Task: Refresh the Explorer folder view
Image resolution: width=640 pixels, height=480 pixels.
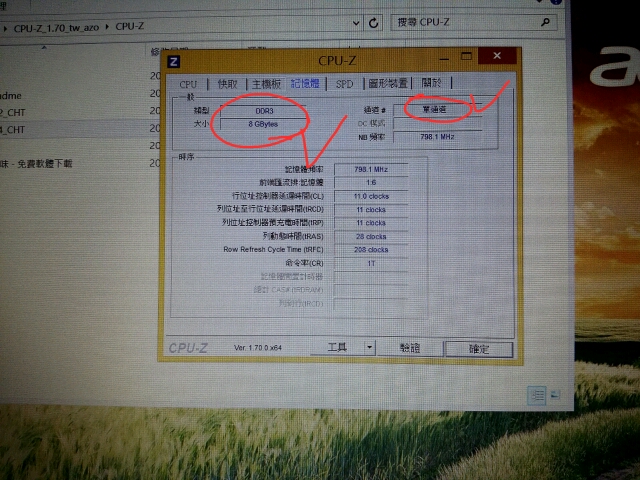Action: click(373, 23)
